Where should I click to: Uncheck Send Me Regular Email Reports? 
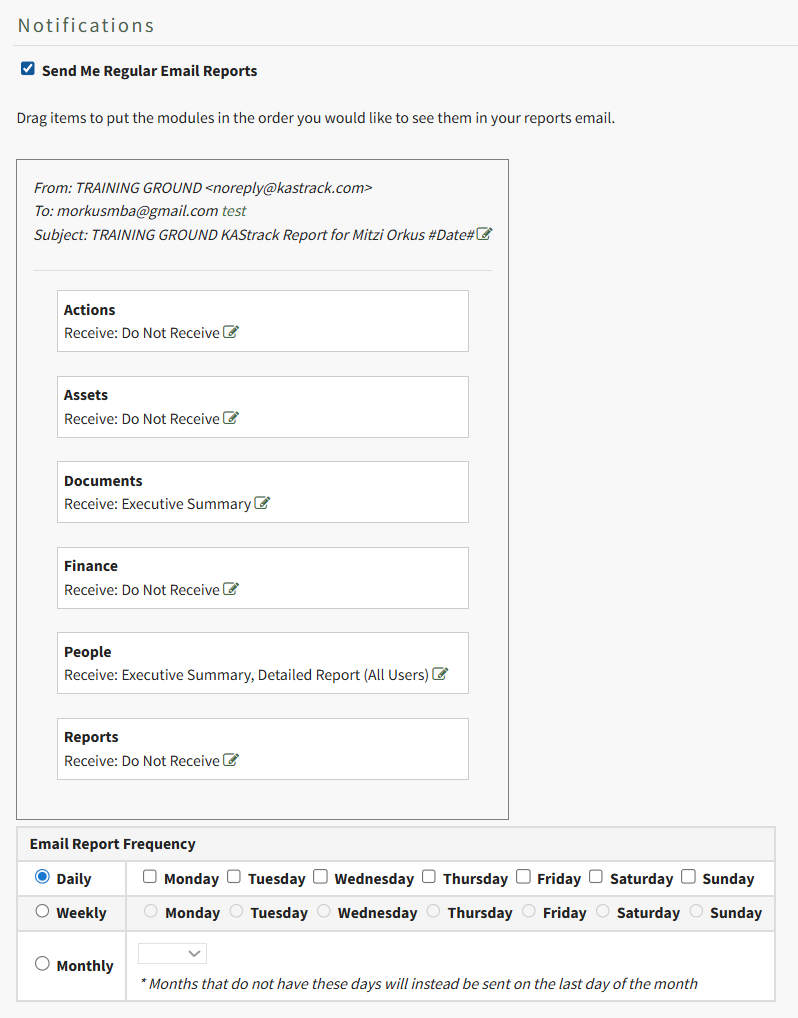(28, 70)
